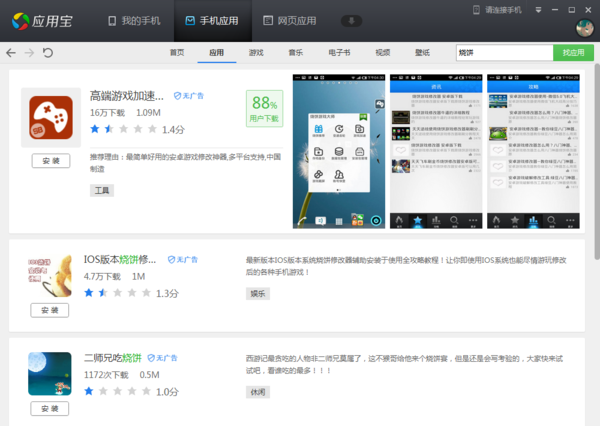600x426 pixels.
Task: Open the IOS版本烧饼修 app title
Action: pyautogui.click(x=120, y=260)
